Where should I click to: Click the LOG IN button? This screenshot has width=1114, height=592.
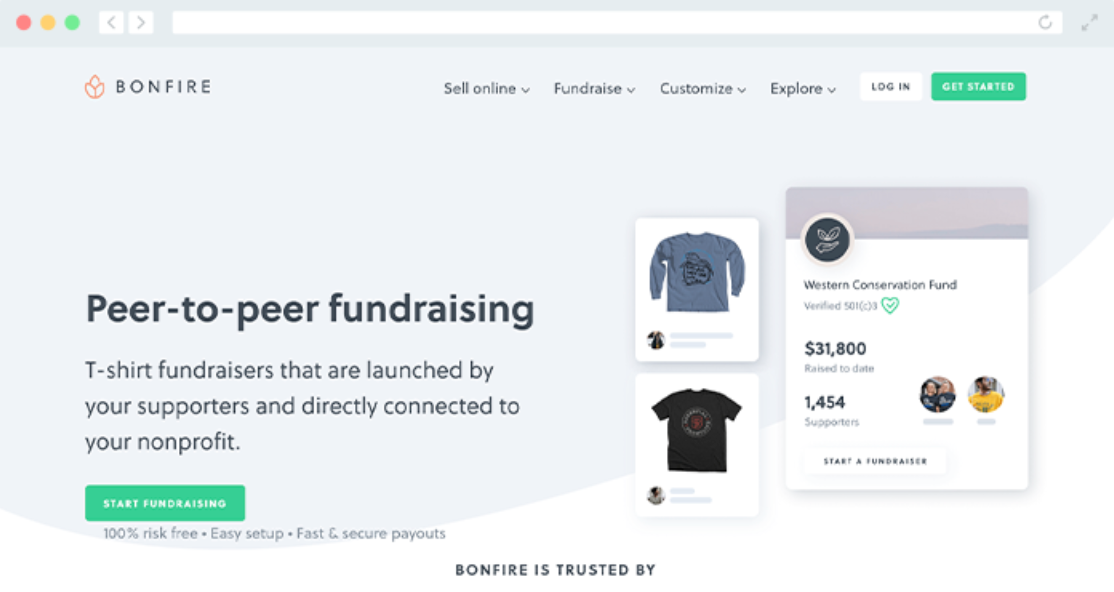pyautogui.click(x=891, y=87)
